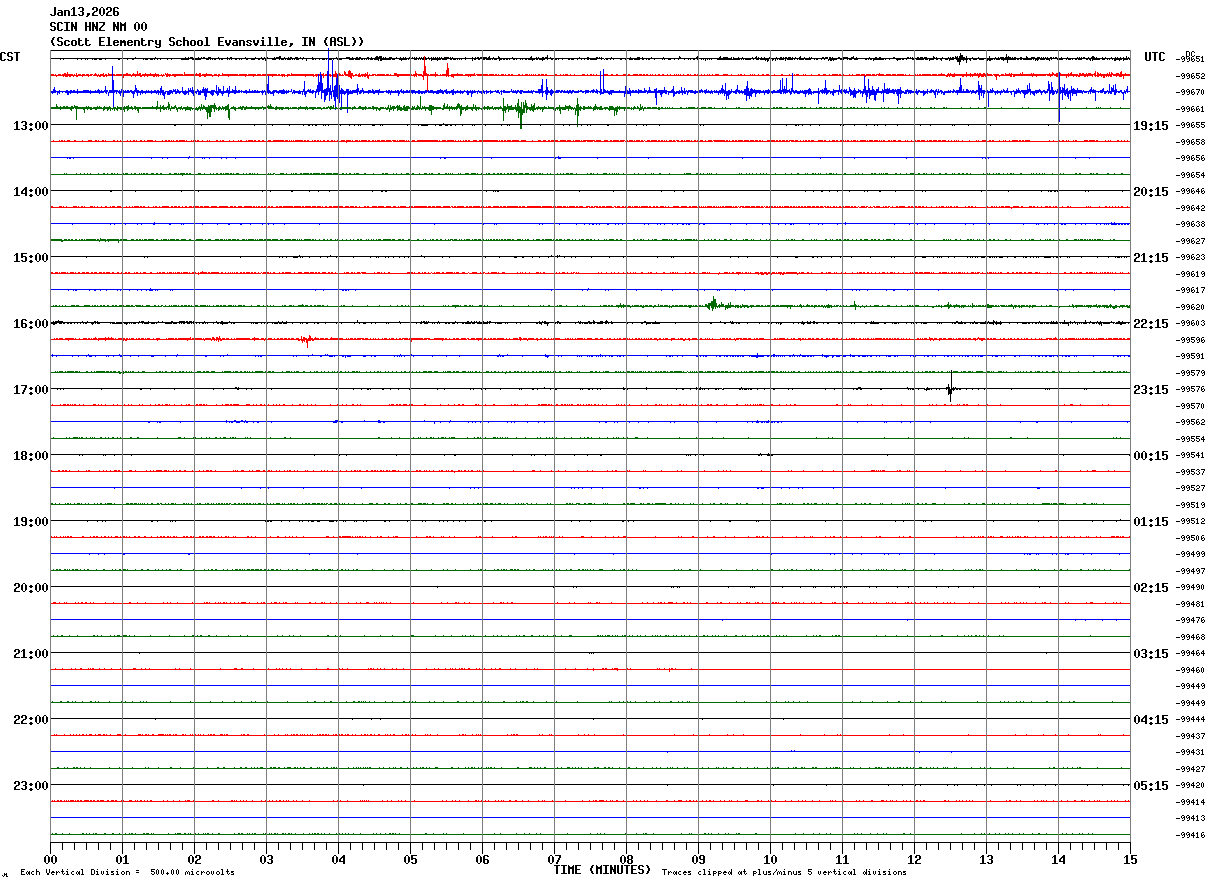The image size is (1210, 886).
Task: Click the DC offset value -99576
Action: [1191, 389]
